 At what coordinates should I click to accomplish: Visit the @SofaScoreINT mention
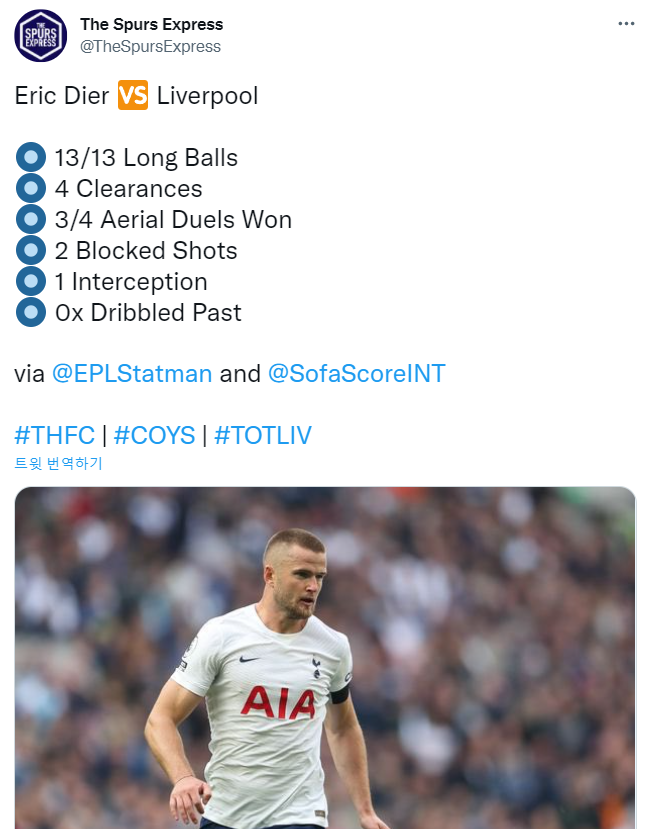coord(357,374)
